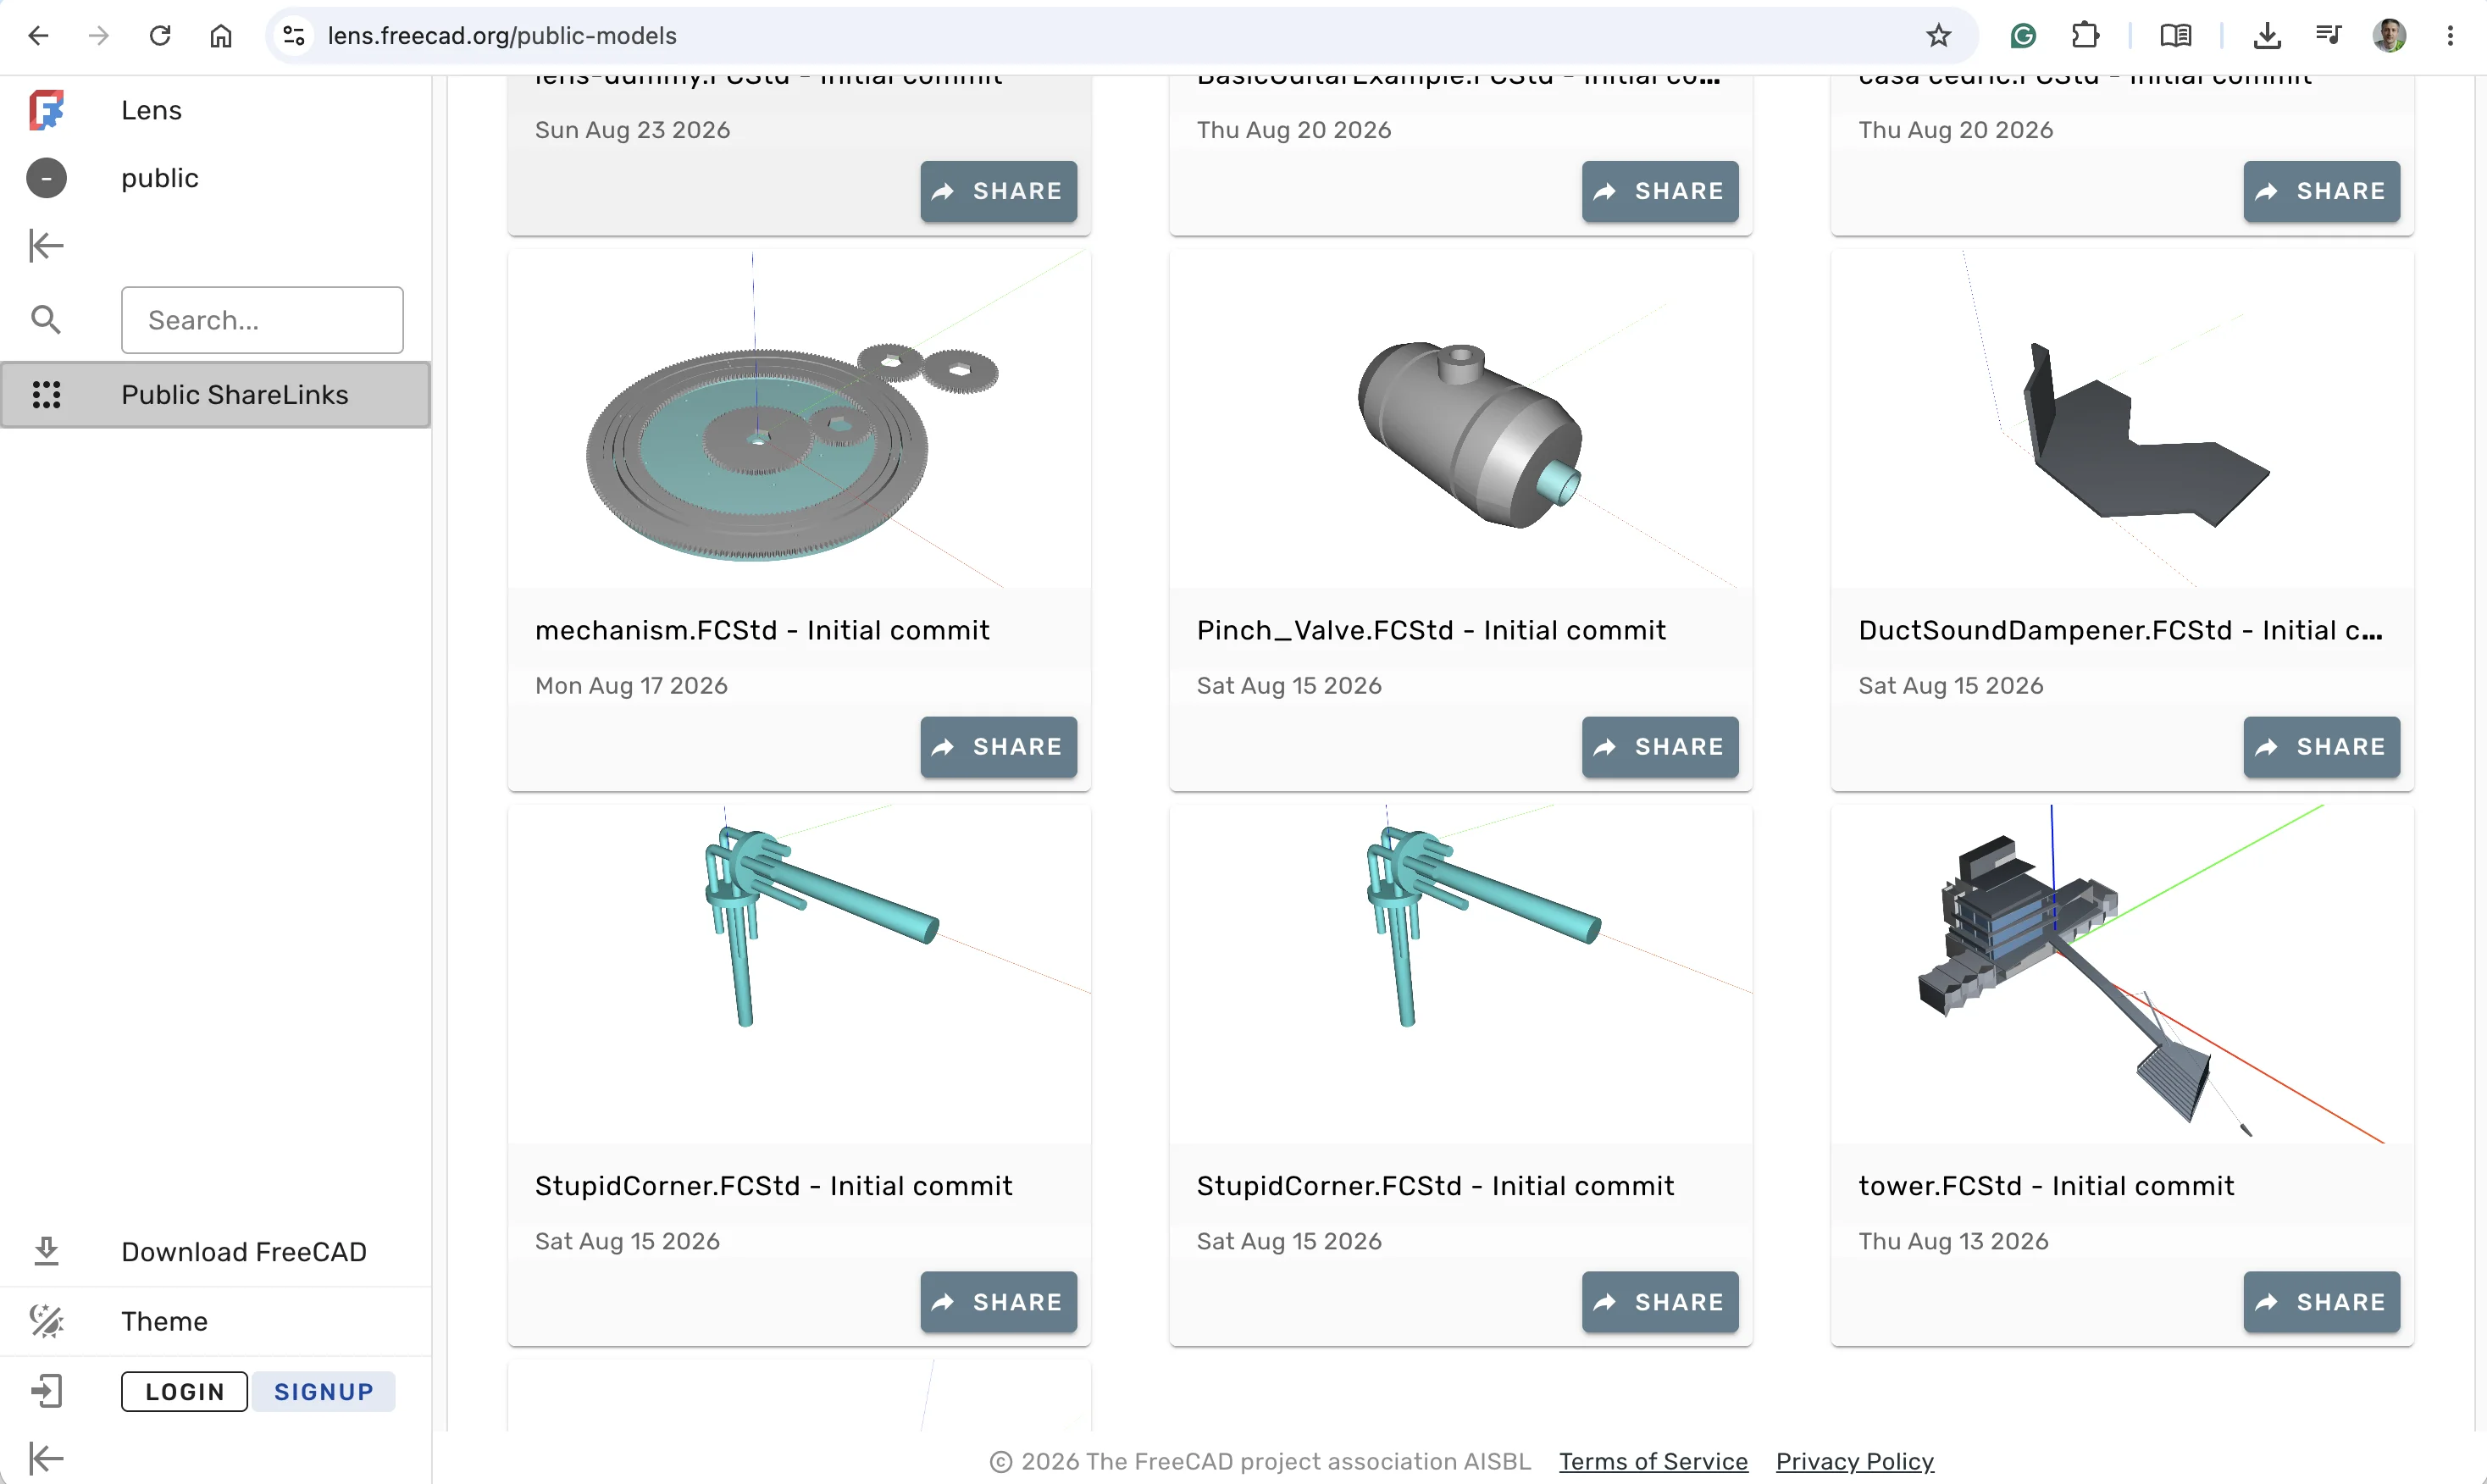Click the Pinch_Valve card's Sat Aug 15 date
Image resolution: width=2487 pixels, height=1484 pixels.
point(1289,686)
